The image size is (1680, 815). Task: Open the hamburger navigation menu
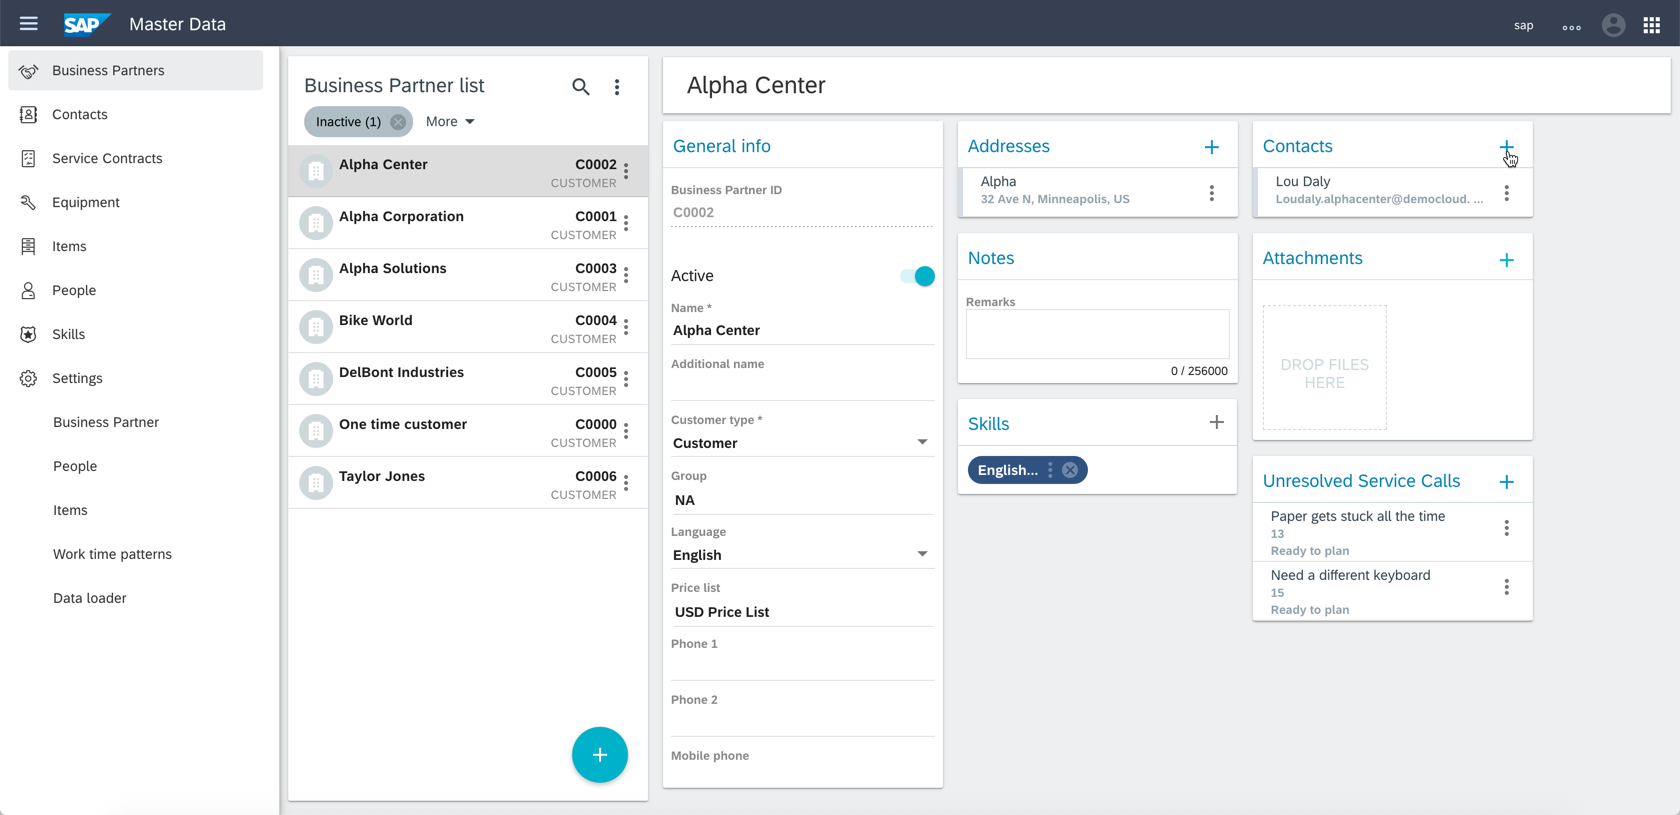28,23
